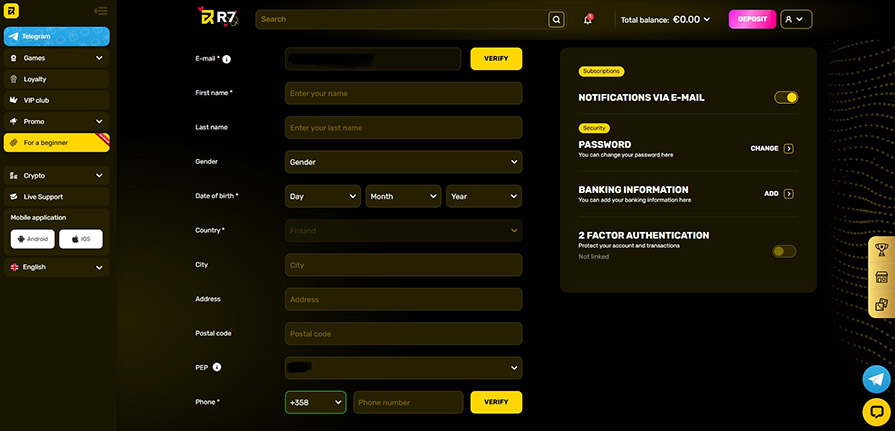Click the First name input field

[x=403, y=93]
